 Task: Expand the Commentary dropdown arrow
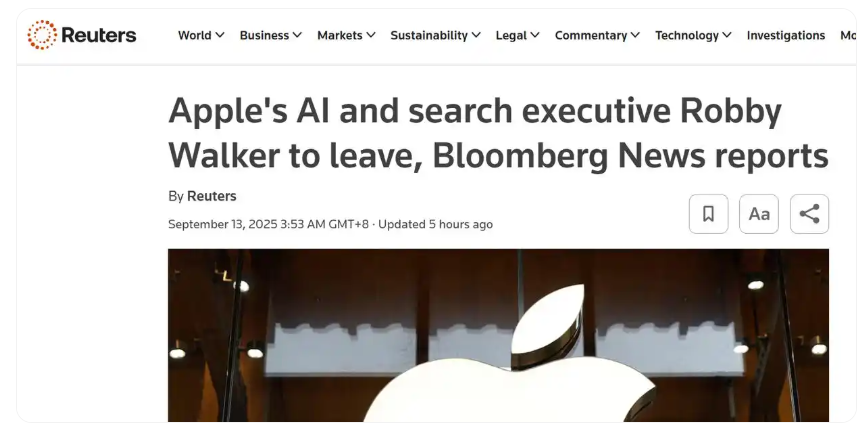[635, 35]
